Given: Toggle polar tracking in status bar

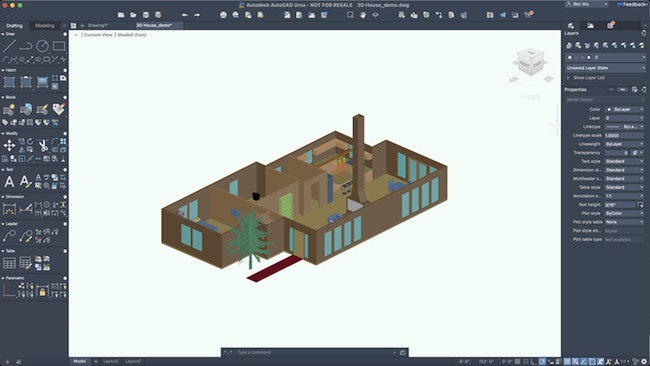Looking at the screenshot, I should (542, 361).
